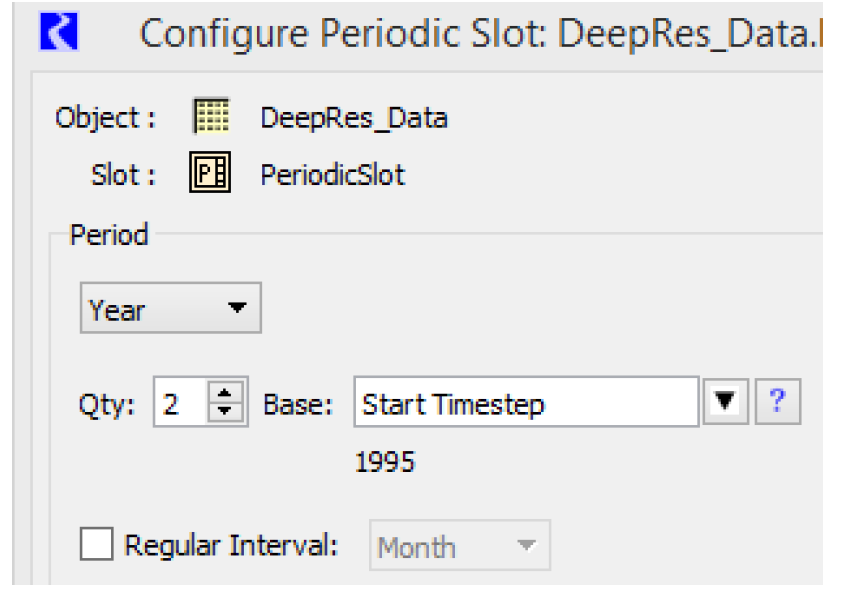Viewport: 859px width, 598px height.
Task: Click the Object: field label
Action: click(105, 118)
